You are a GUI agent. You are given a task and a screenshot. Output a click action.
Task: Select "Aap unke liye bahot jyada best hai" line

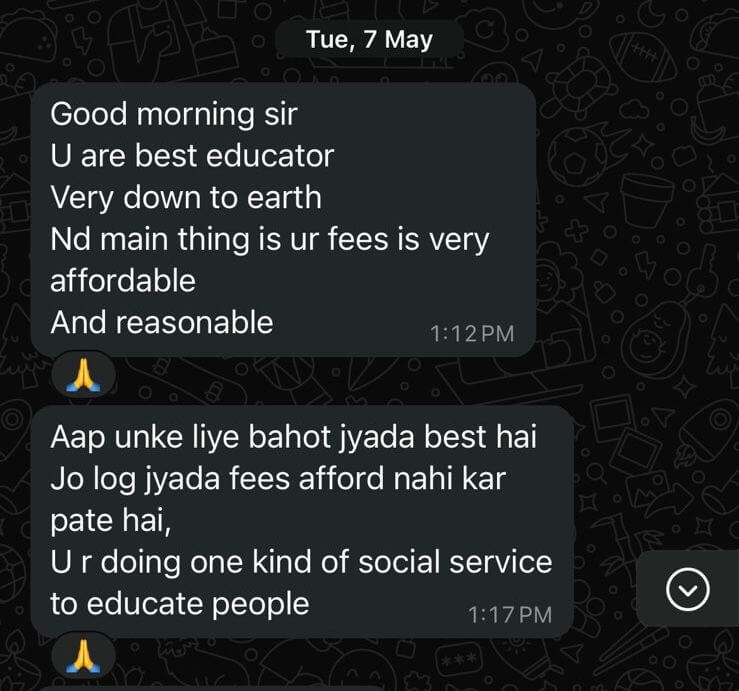[x=293, y=437]
